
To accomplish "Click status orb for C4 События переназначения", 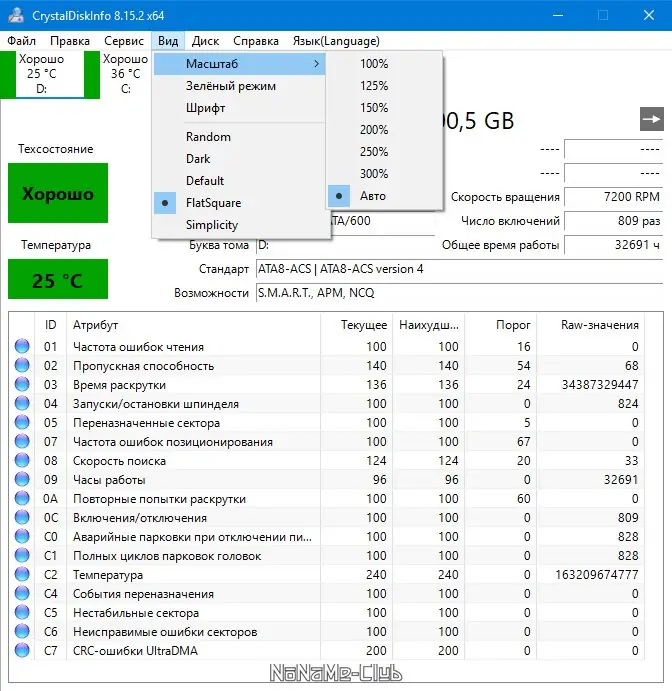I will (x=22, y=594).
